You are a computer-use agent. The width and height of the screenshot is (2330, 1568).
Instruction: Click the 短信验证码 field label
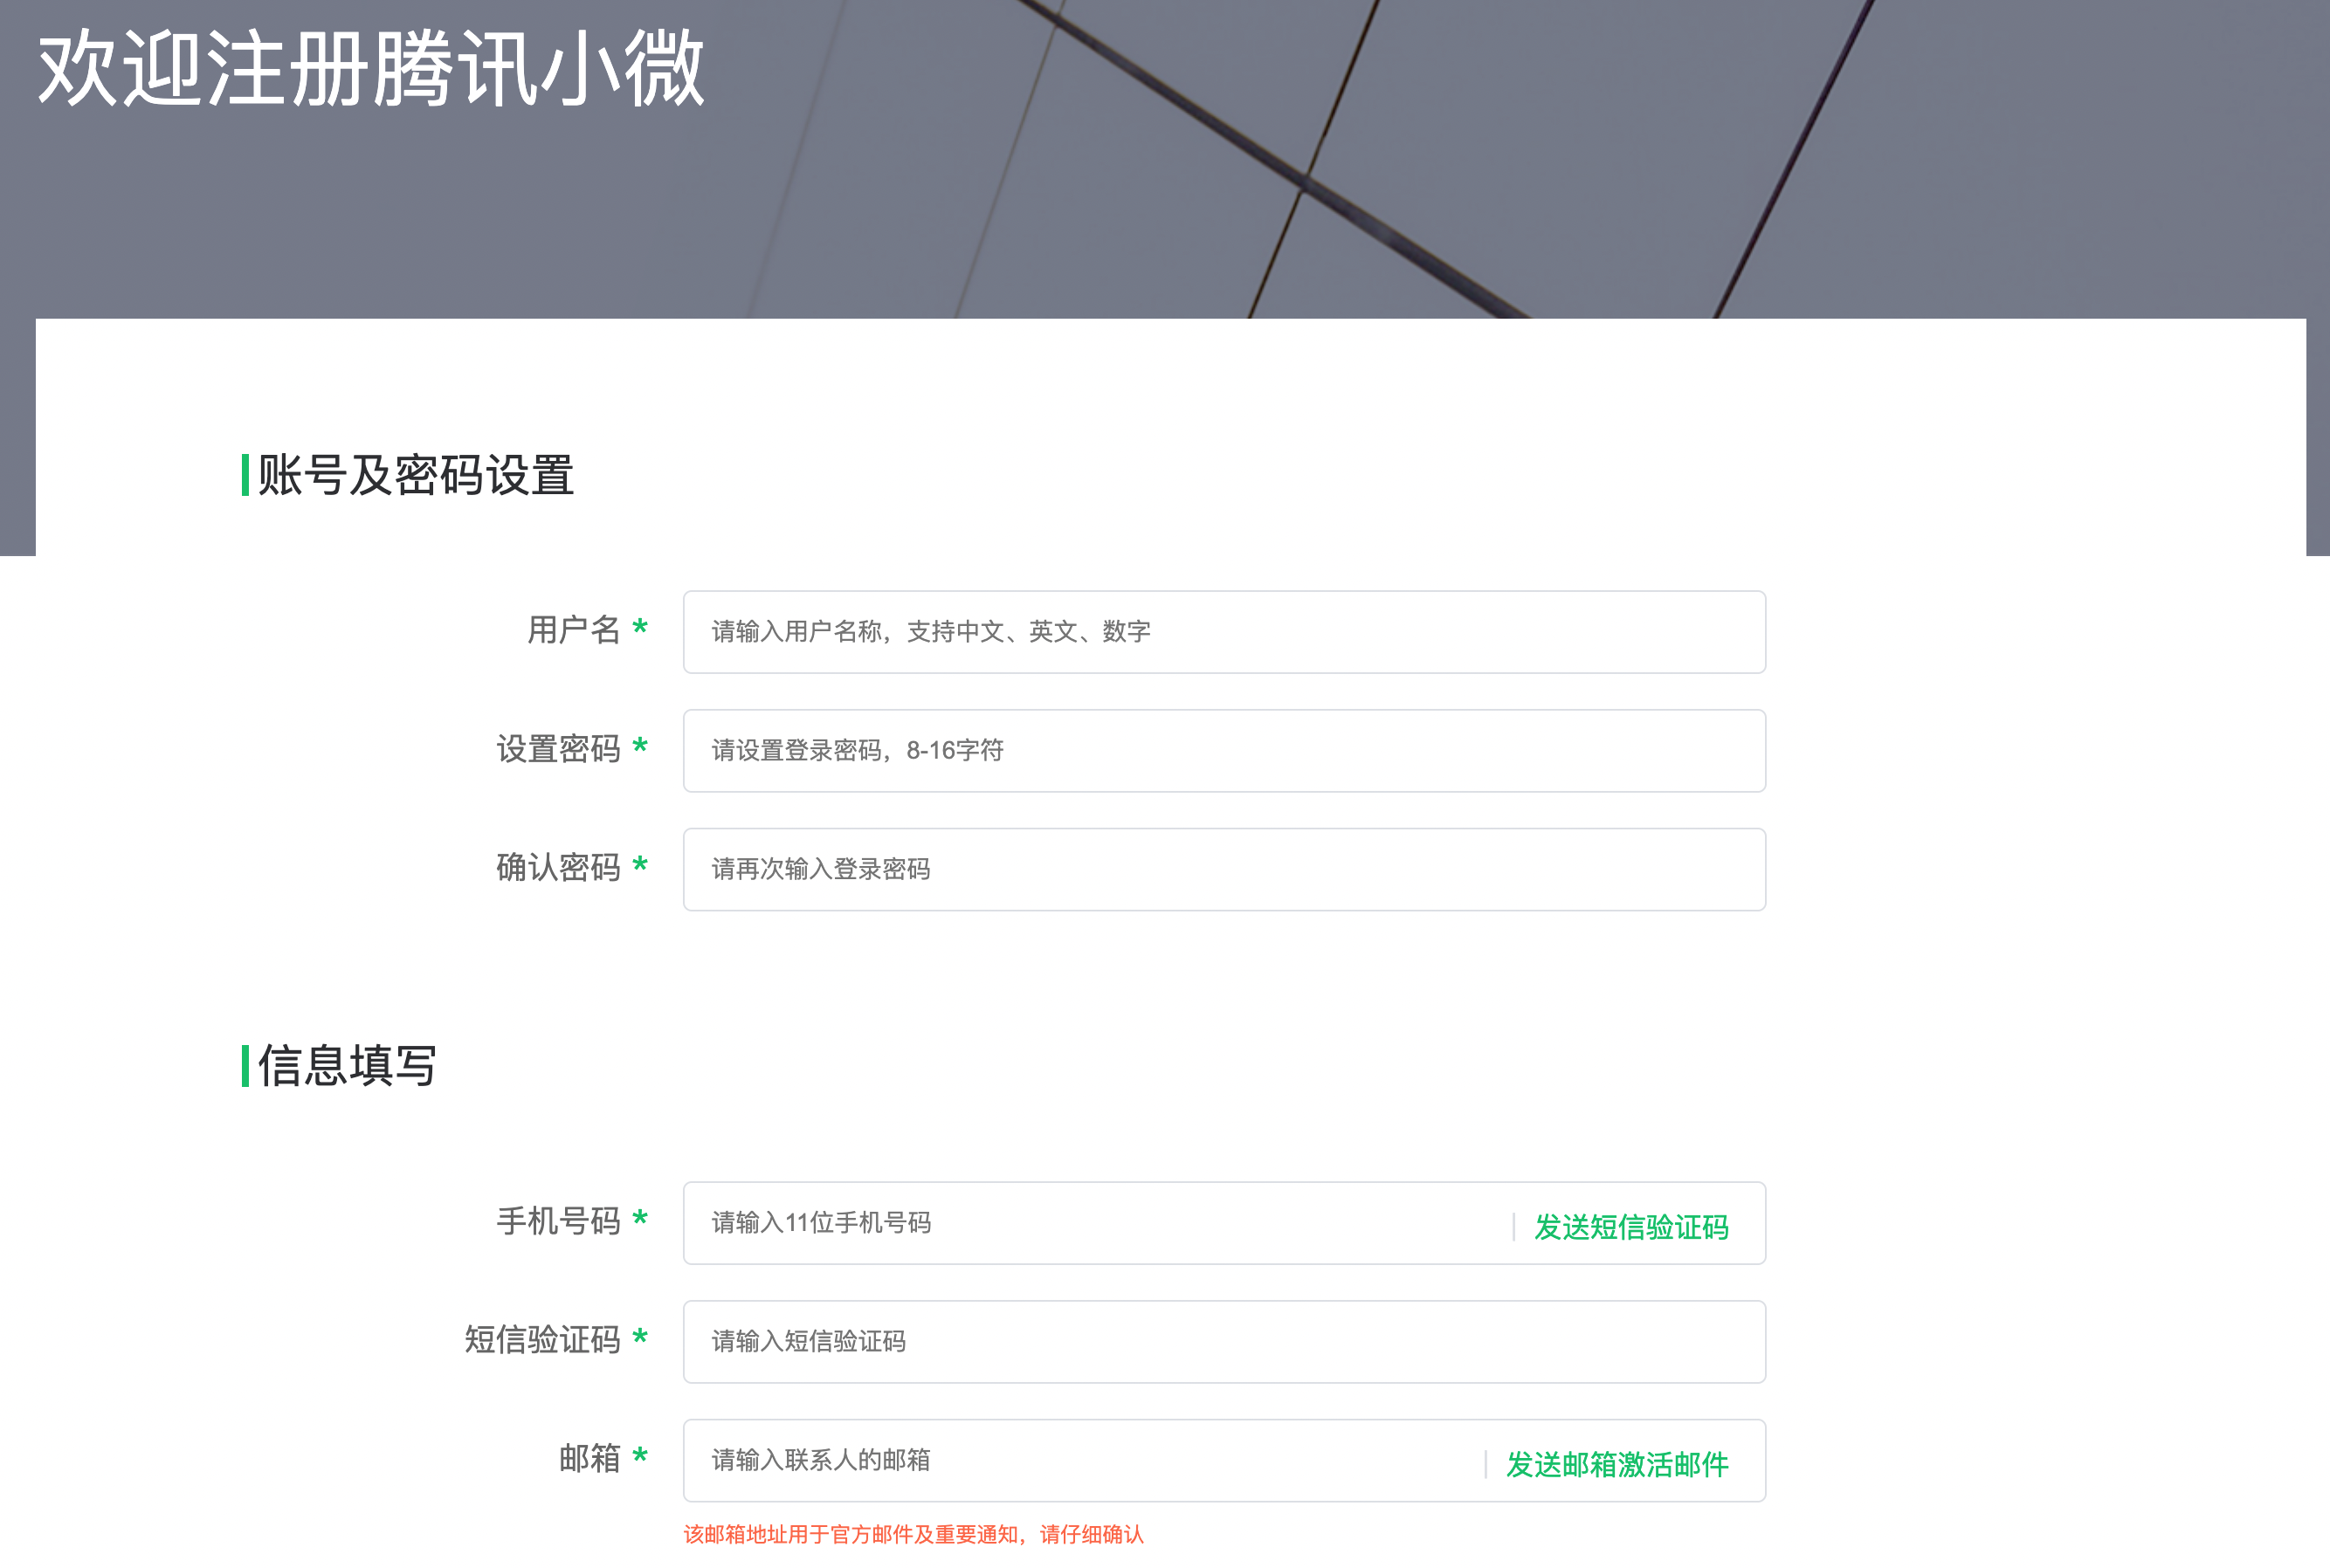[542, 1340]
